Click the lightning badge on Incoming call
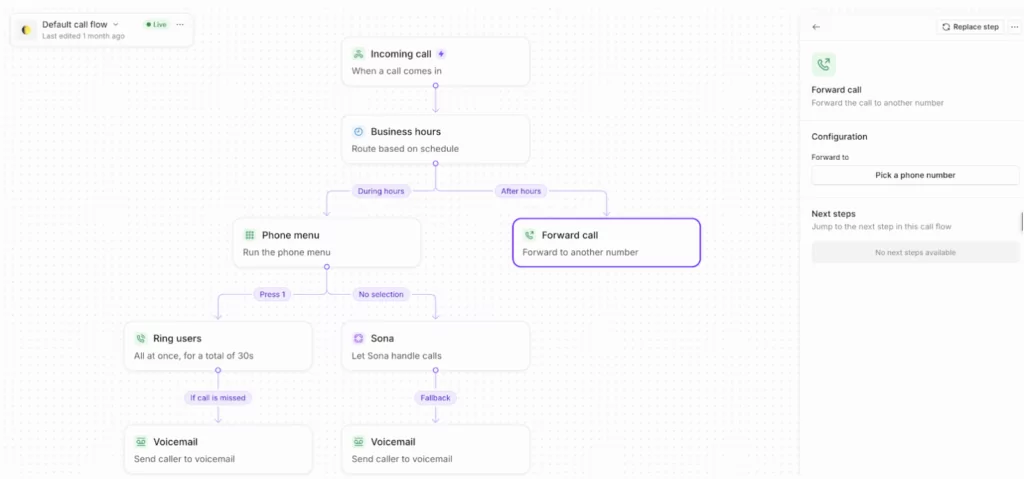 (441, 54)
